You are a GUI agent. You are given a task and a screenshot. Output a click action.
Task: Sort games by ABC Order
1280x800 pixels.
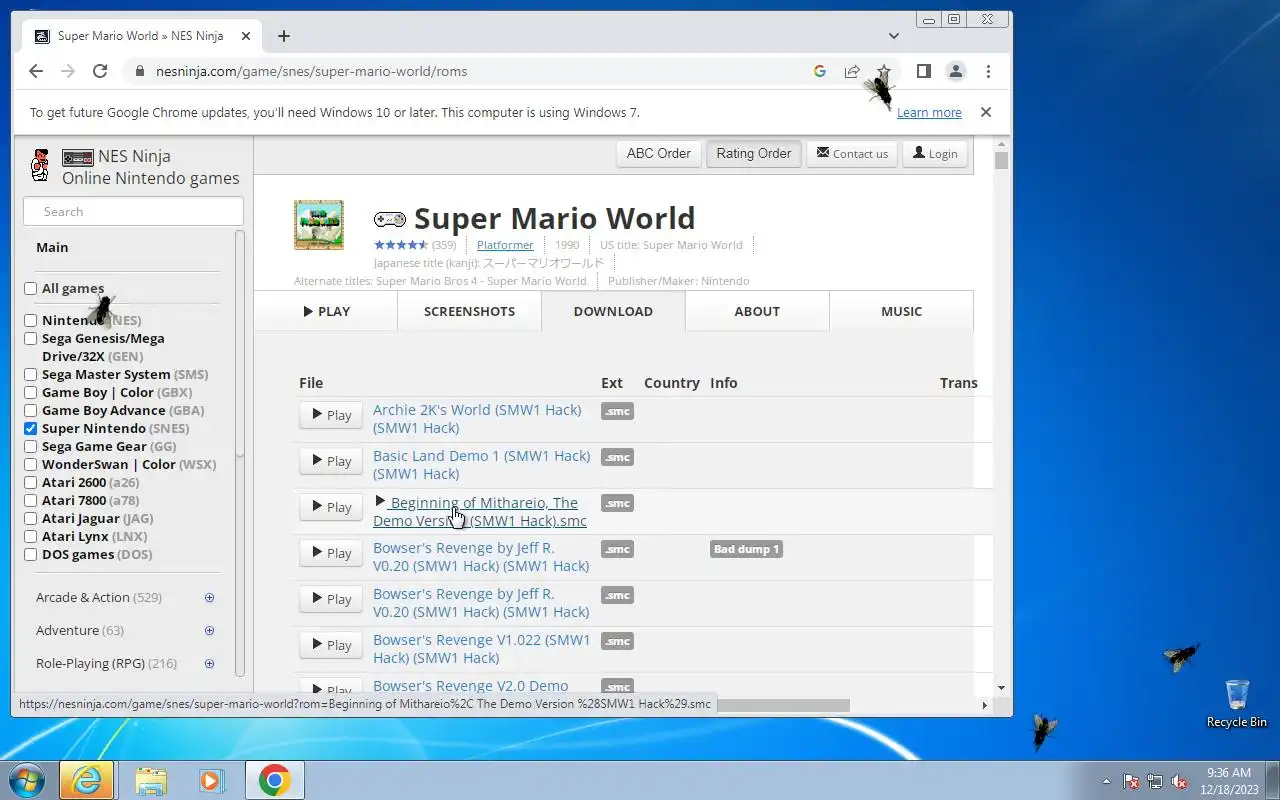click(x=658, y=154)
